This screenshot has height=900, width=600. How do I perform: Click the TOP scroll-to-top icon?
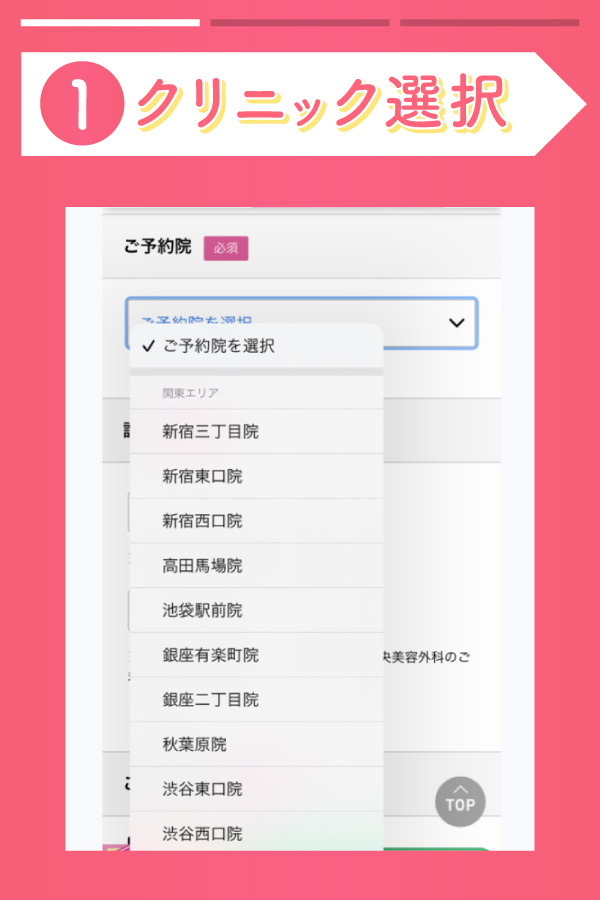coord(460,802)
